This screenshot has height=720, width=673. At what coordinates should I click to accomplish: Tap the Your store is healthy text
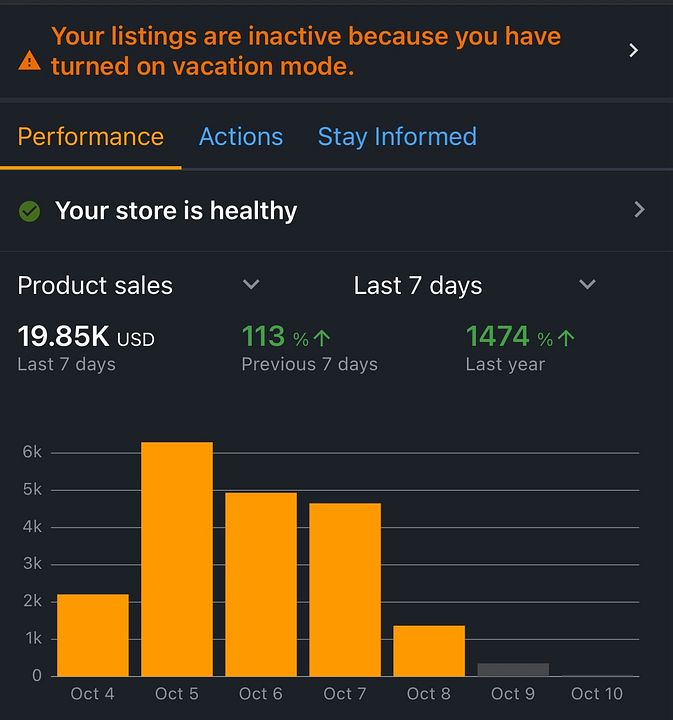(176, 211)
